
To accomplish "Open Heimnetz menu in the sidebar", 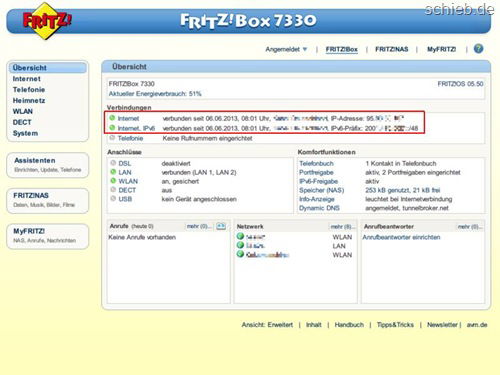I will pyautogui.click(x=29, y=101).
